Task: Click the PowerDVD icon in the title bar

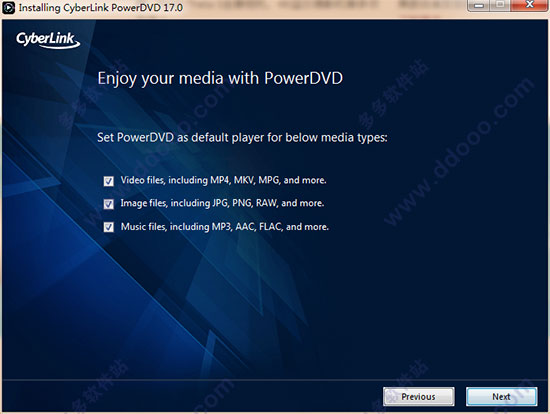Action: (x=8, y=7)
